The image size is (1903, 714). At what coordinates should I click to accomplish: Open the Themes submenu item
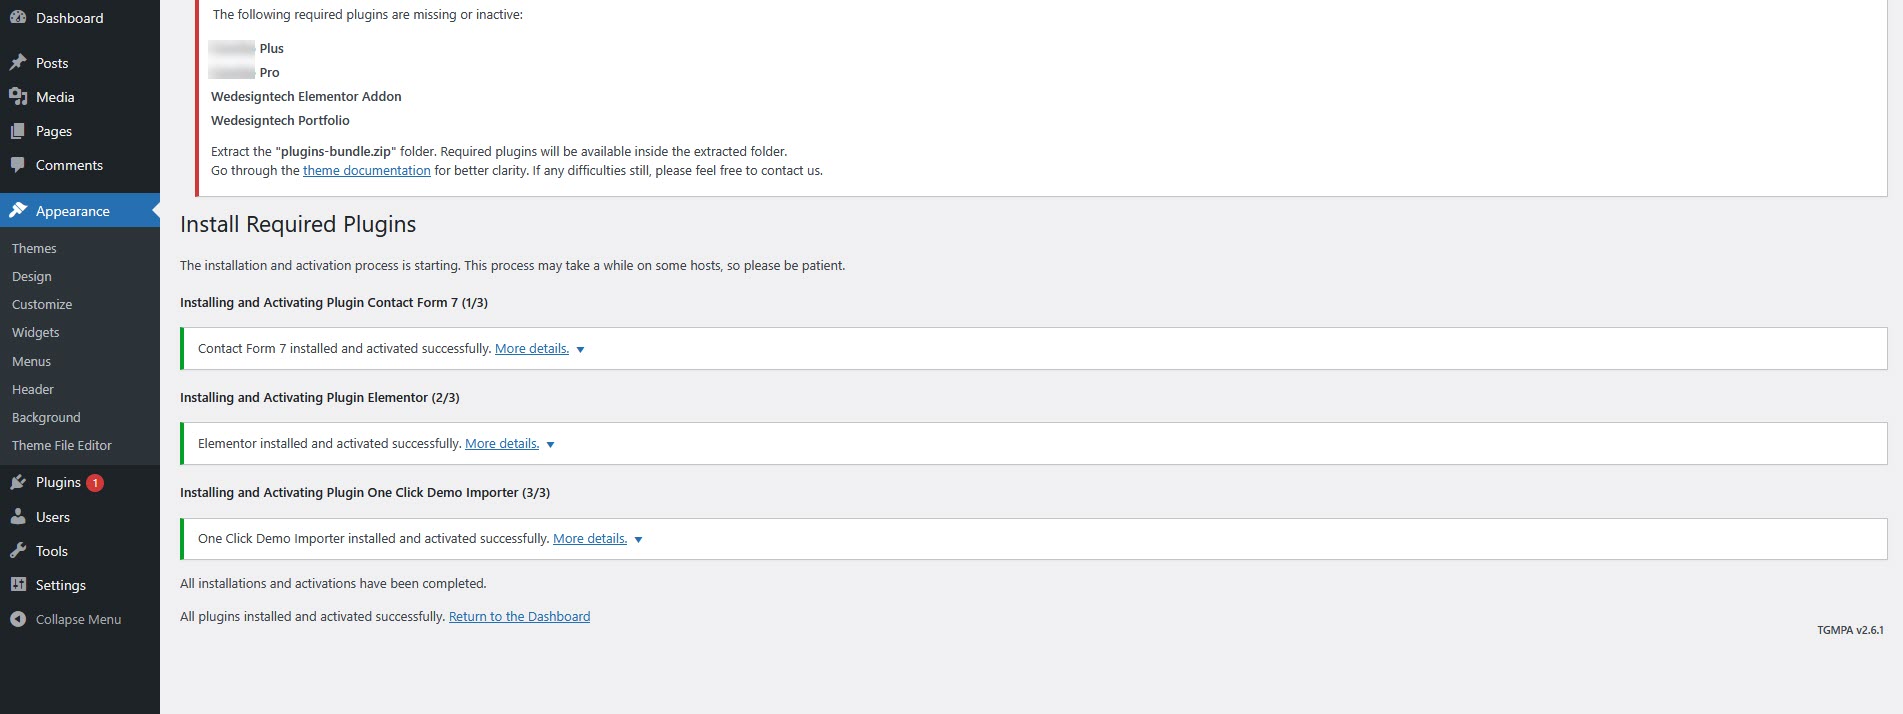coord(34,249)
